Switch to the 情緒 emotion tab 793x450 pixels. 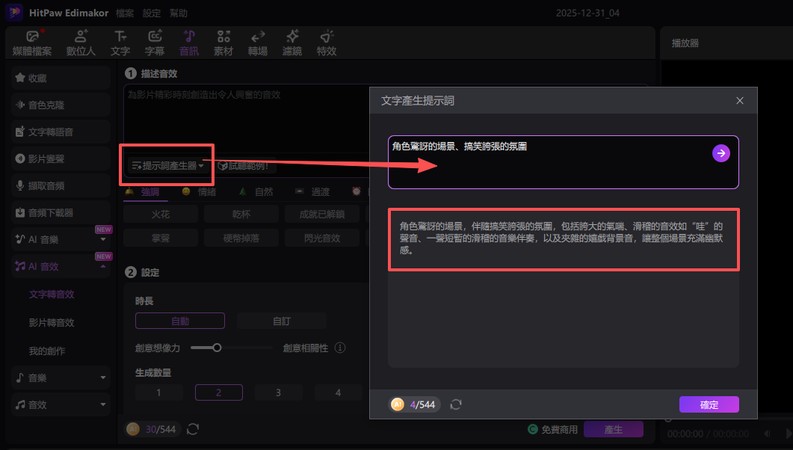tap(199, 192)
